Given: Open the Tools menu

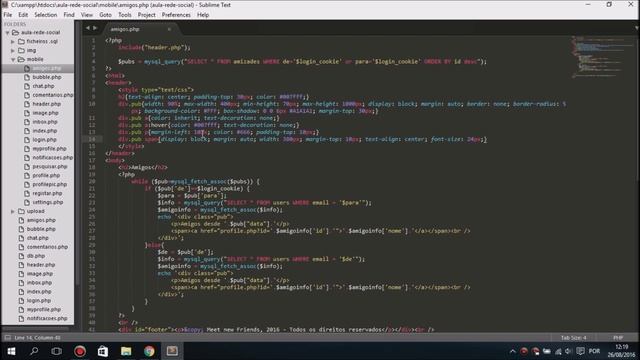Looking at the screenshot, I should click(124, 15).
